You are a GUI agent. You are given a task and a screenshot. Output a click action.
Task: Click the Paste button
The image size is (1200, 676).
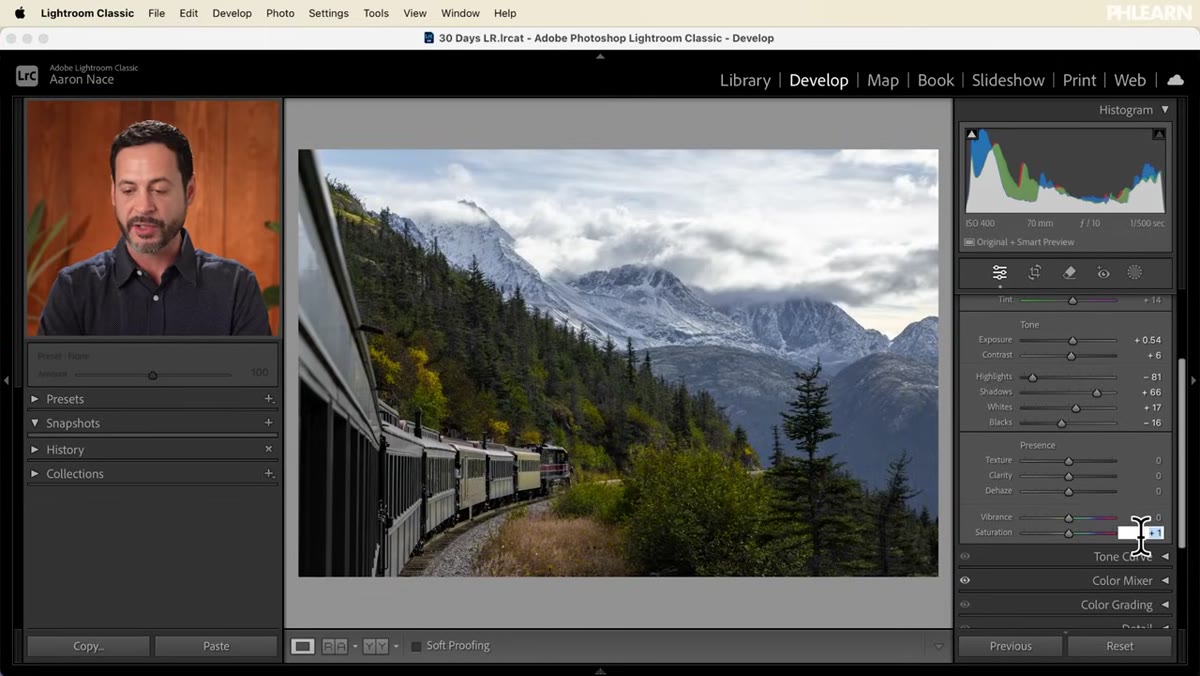coord(216,646)
